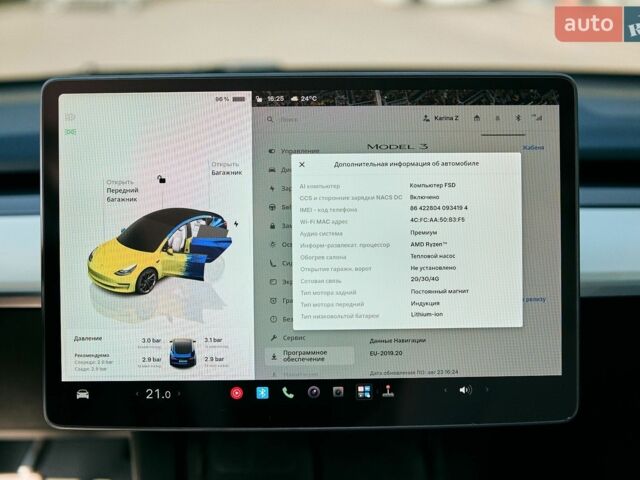The height and width of the screenshot is (480, 640).
Task: Tap the Тепловой насос value
Action: tap(433, 256)
